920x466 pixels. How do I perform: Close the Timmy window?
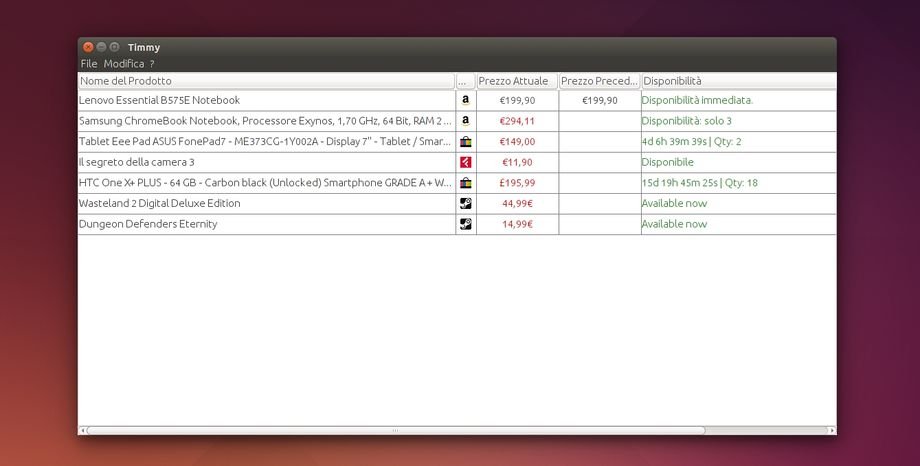click(88, 47)
